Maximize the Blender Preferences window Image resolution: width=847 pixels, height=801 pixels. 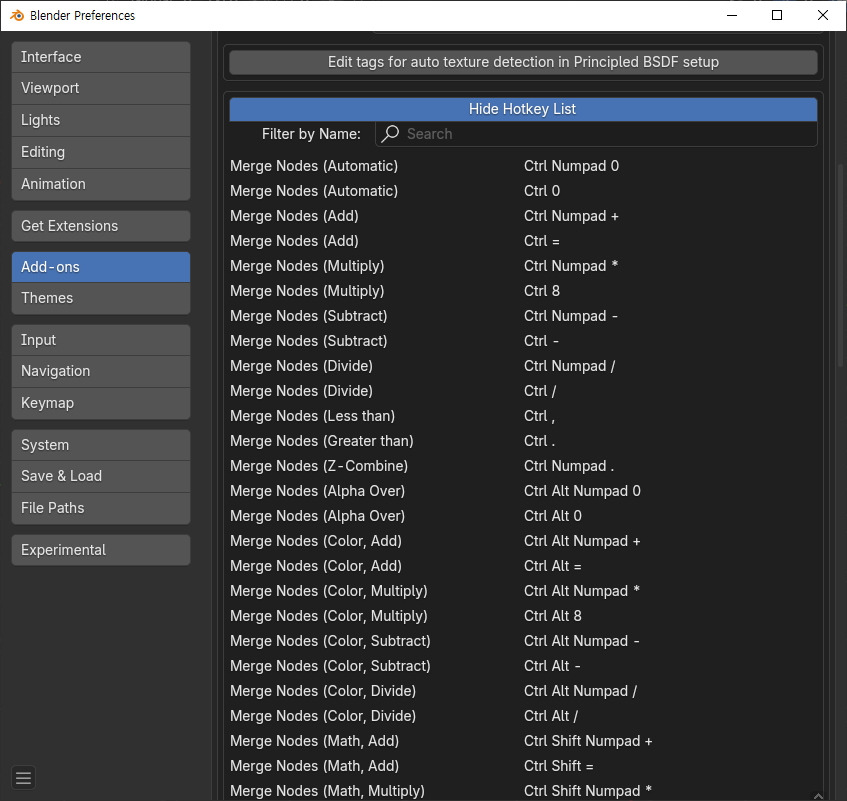coord(777,15)
